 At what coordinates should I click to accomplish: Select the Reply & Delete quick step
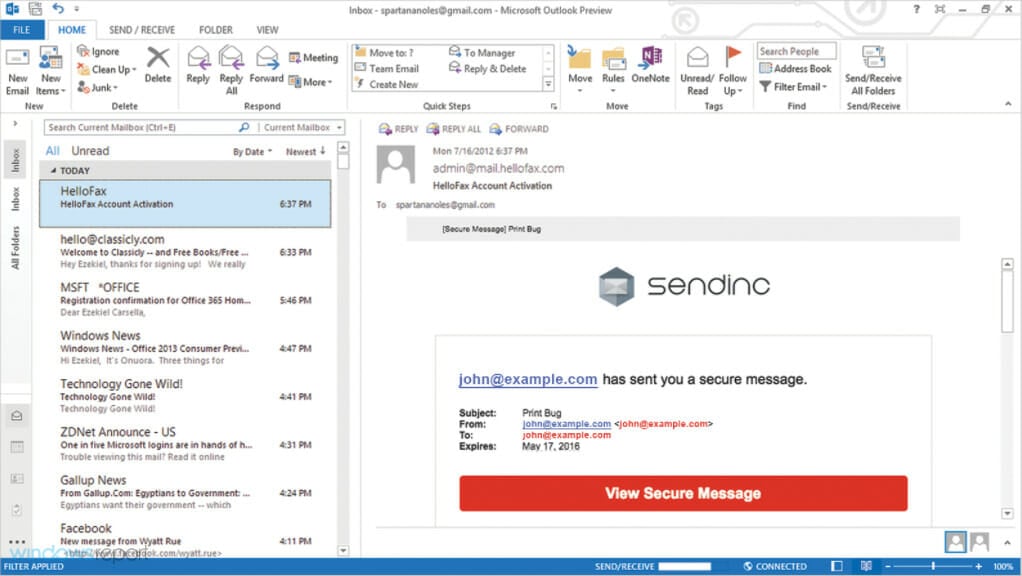pos(488,68)
